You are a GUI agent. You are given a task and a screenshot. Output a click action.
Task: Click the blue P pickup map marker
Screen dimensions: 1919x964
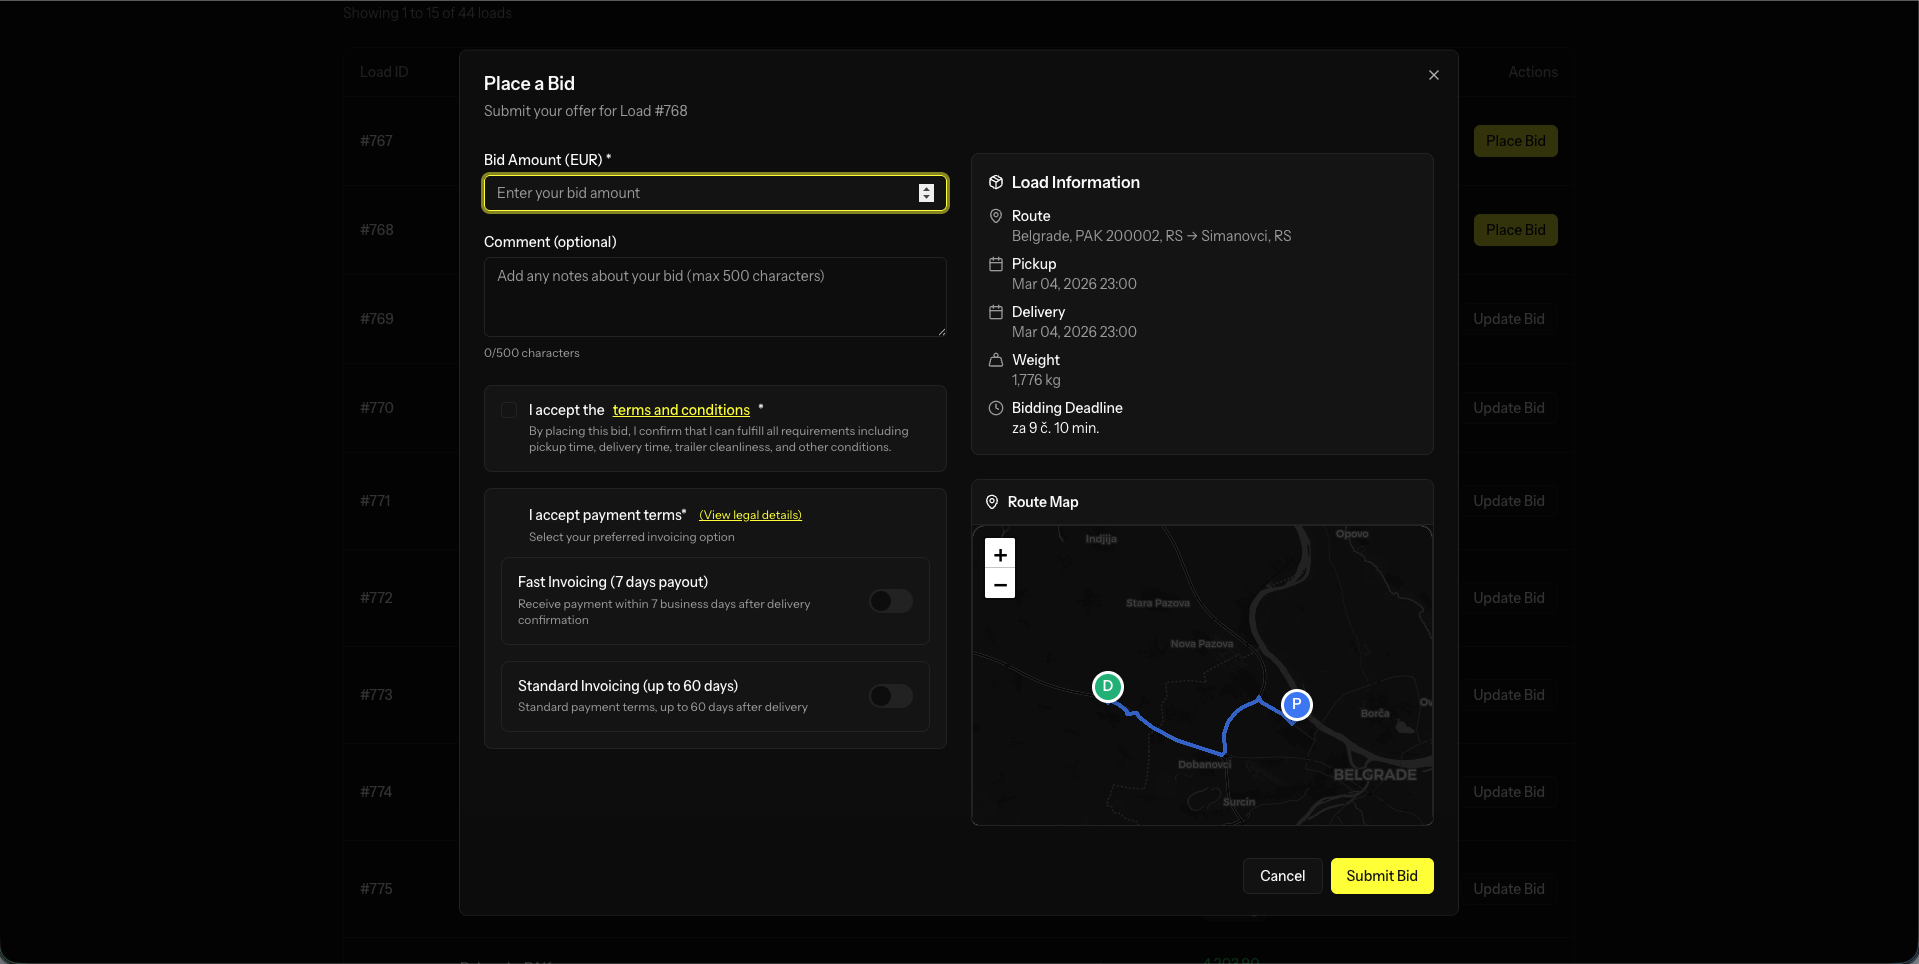coord(1296,704)
